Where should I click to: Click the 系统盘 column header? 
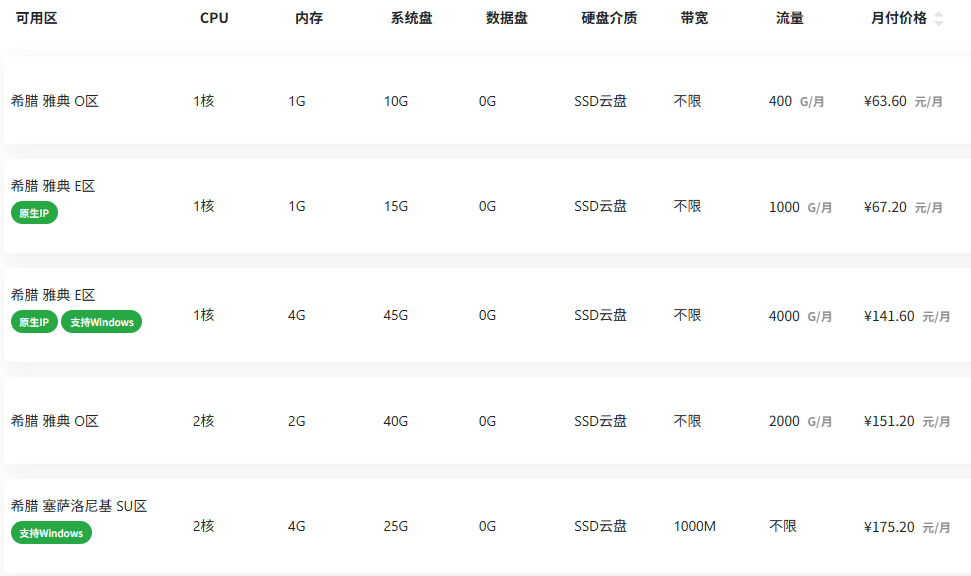click(411, 18)
